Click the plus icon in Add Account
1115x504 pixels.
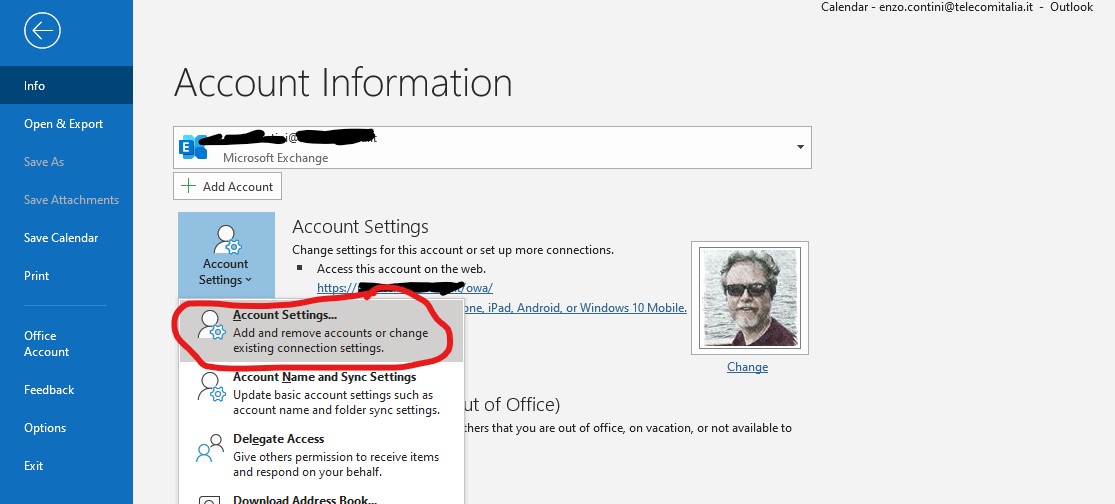click(x=188, y=186)
